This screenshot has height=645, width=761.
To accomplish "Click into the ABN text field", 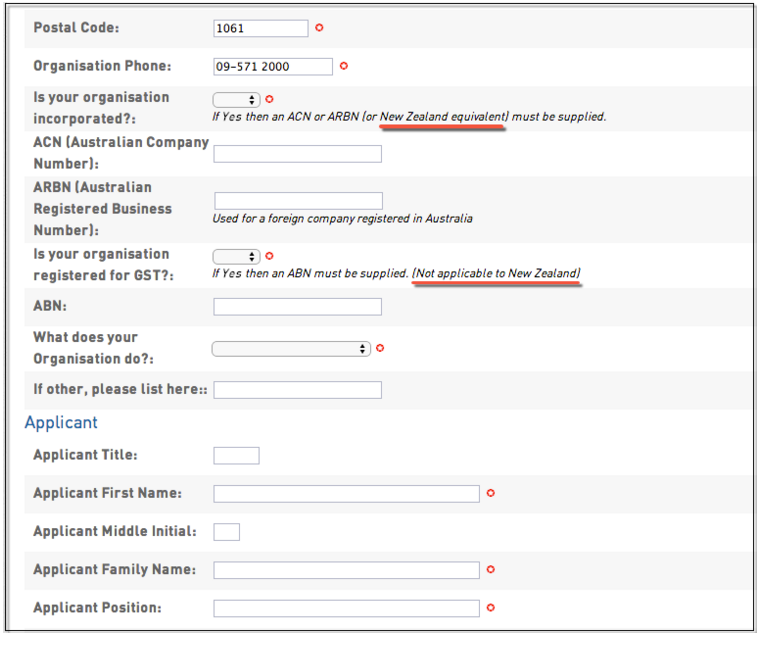I will click(298, 306).
